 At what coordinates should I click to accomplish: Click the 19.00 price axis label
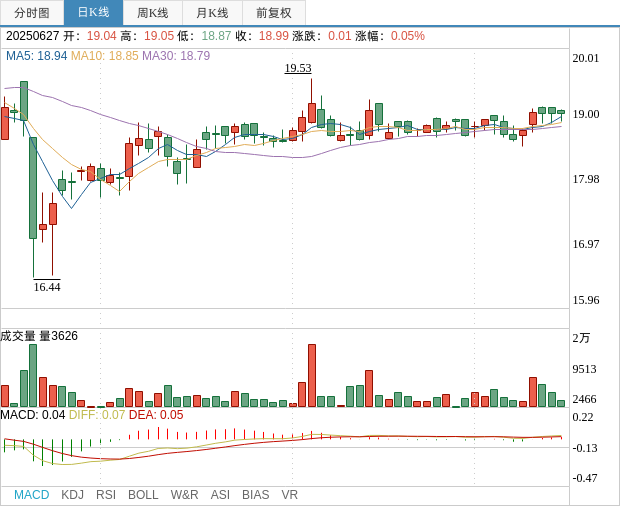point(586,114)
